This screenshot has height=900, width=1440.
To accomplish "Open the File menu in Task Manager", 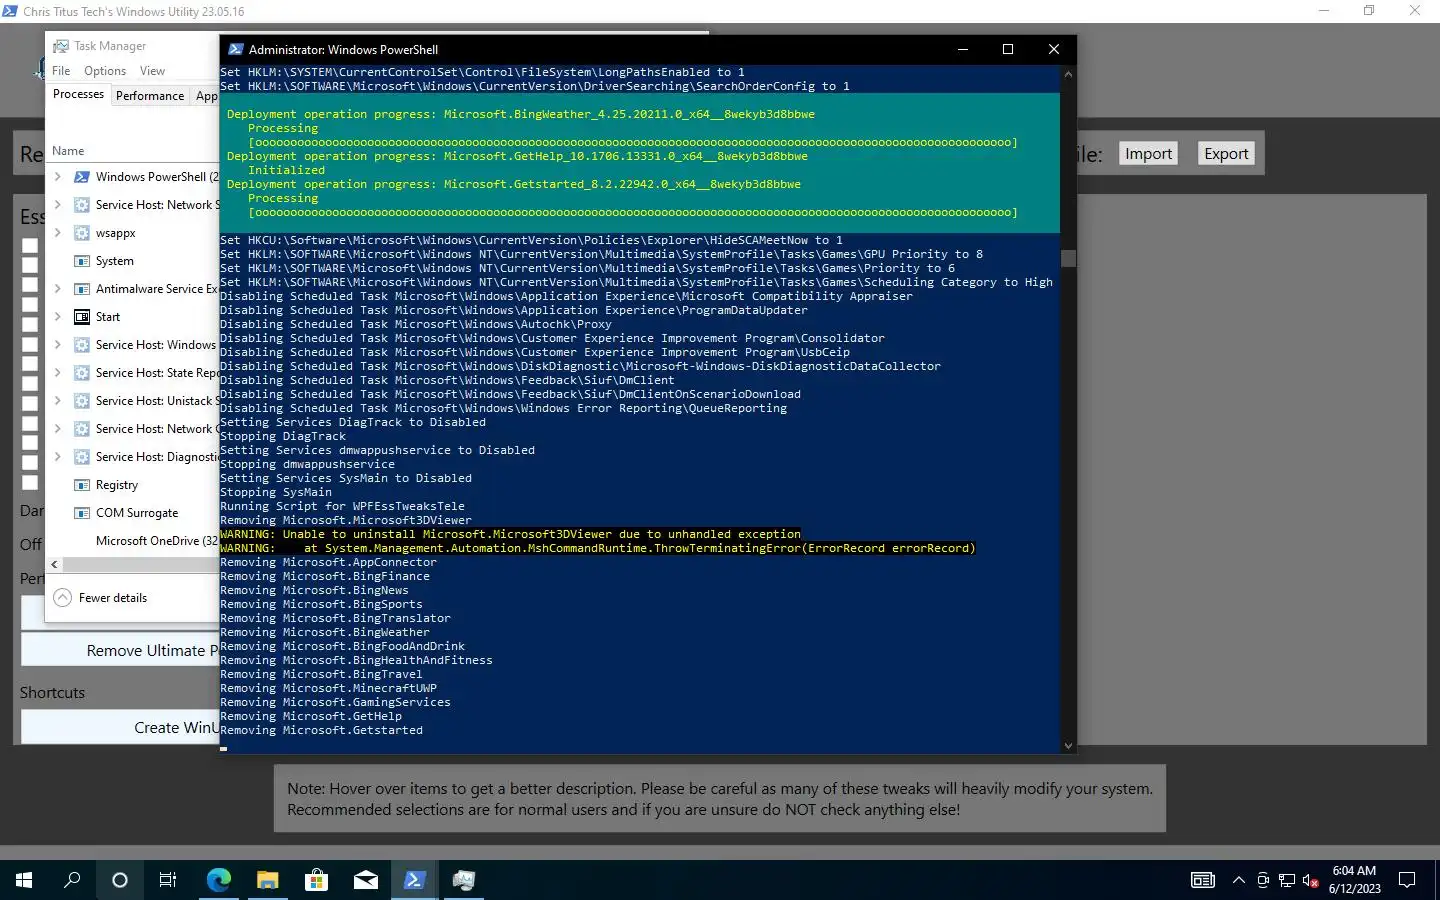I will pyautogui.click(x=61, y=71).
